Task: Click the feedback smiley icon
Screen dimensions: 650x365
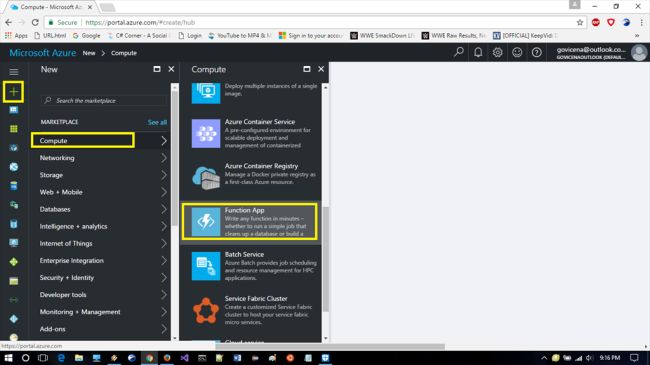Action: point(517,52)
